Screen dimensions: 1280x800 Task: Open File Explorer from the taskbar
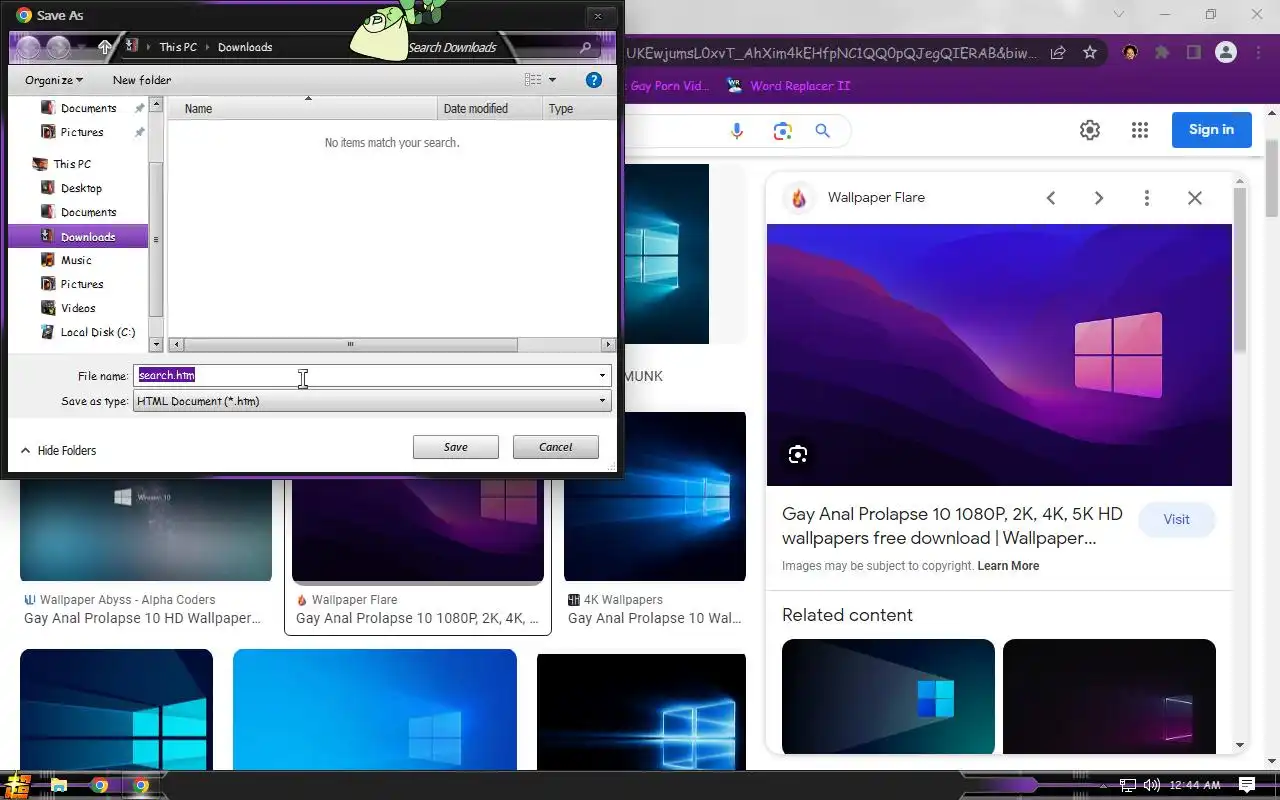pyautogui.click(x=58, y=785)
